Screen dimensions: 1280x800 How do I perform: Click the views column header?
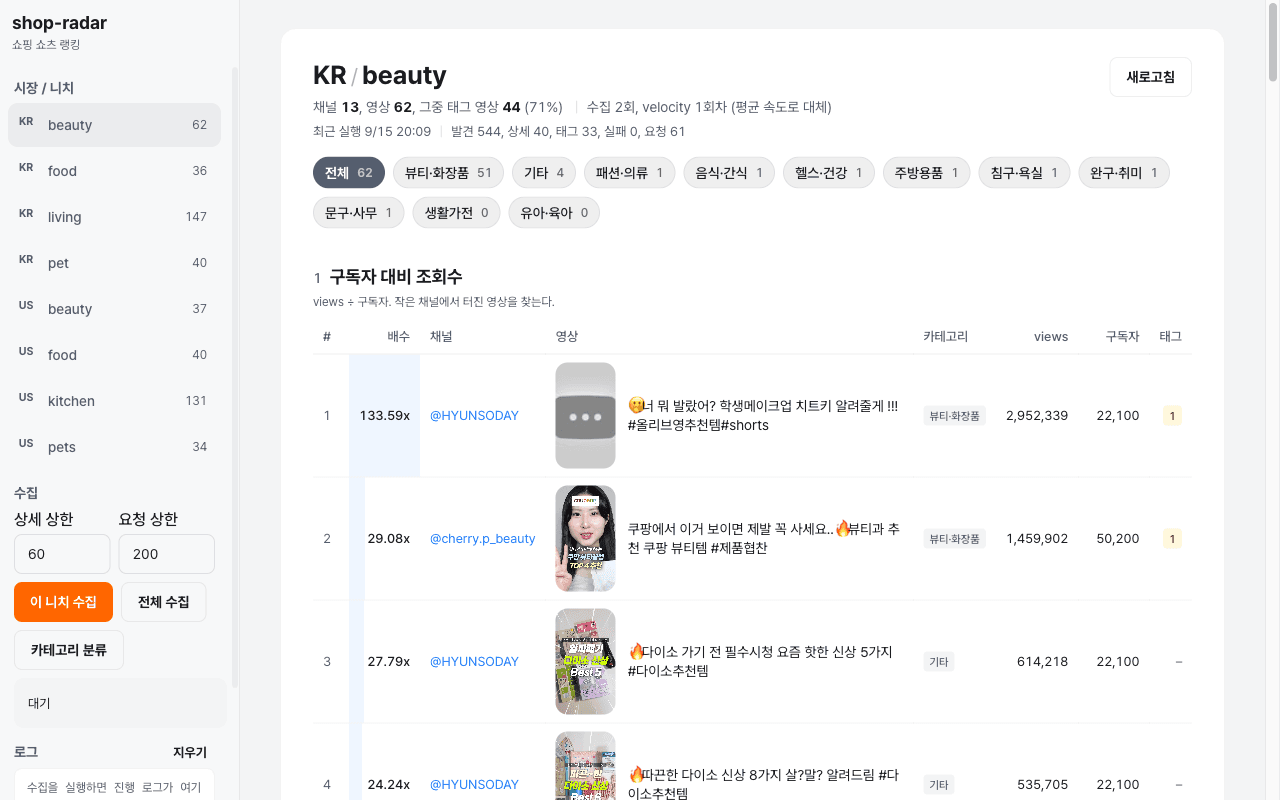pos(1051,337)
